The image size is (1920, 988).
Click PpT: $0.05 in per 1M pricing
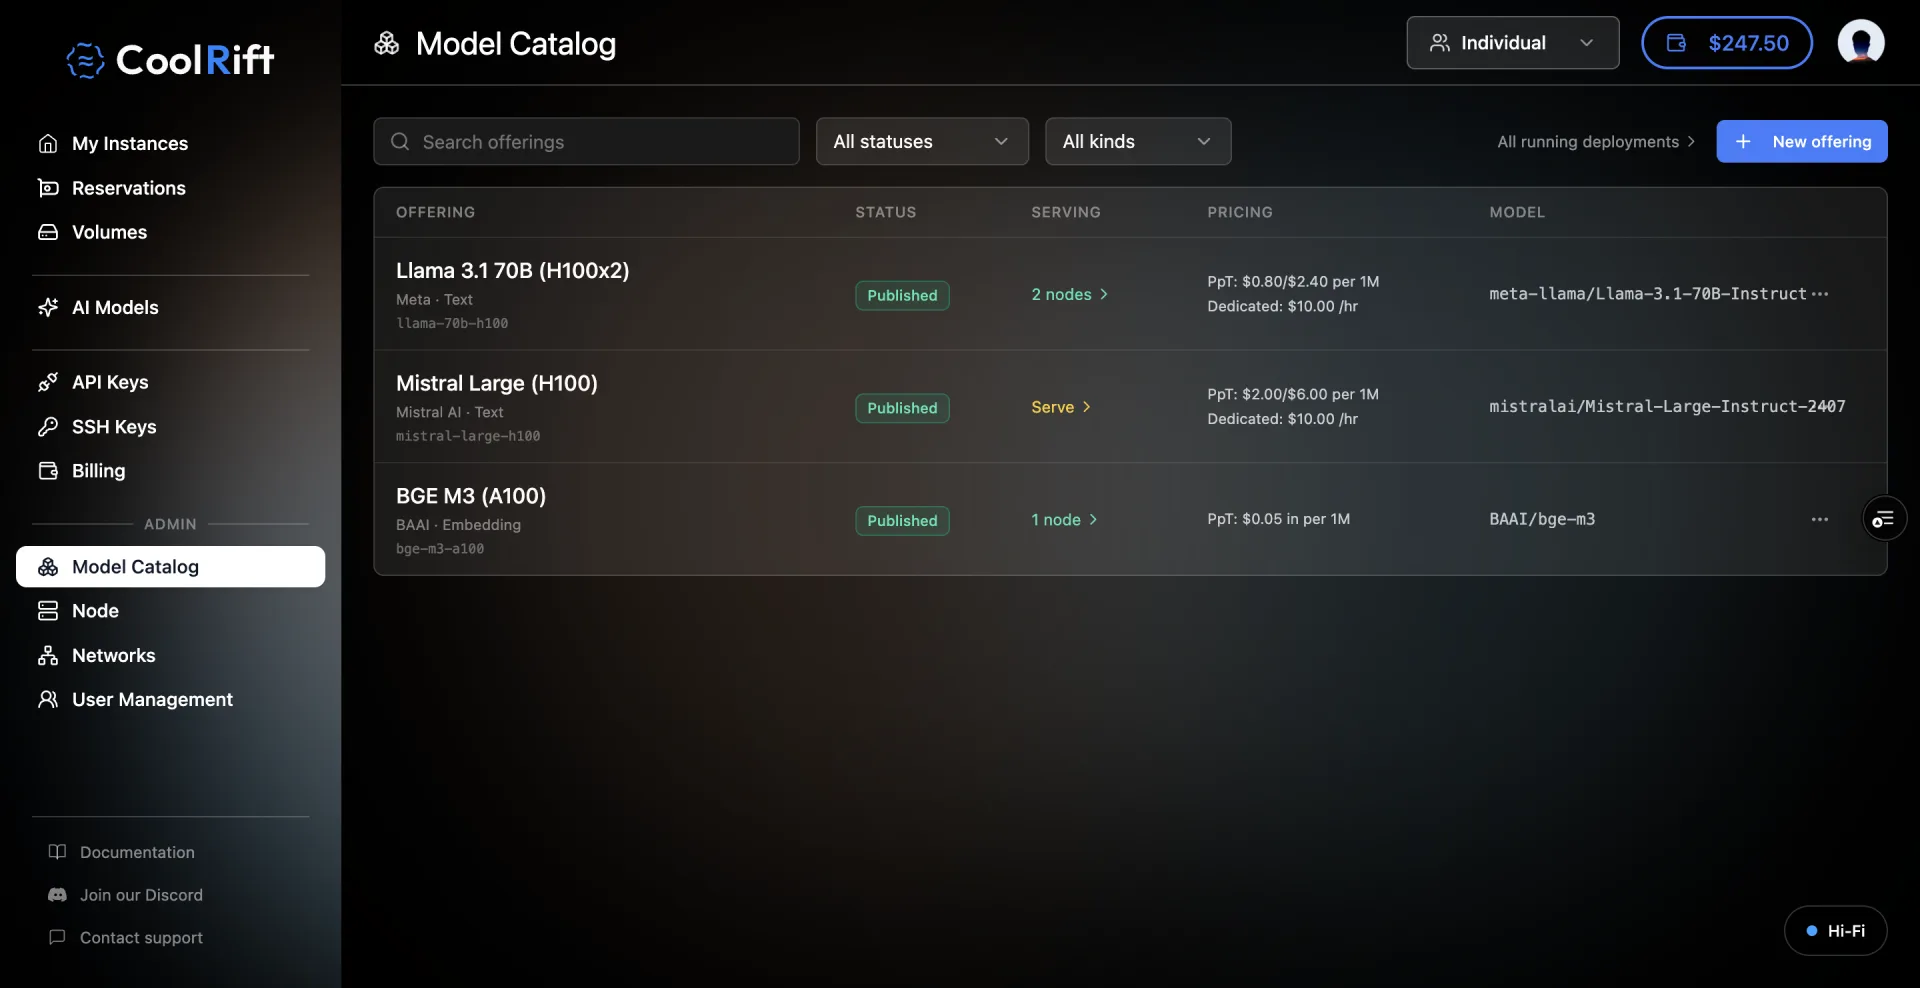pyautogui.click(x=1278, y=519)
